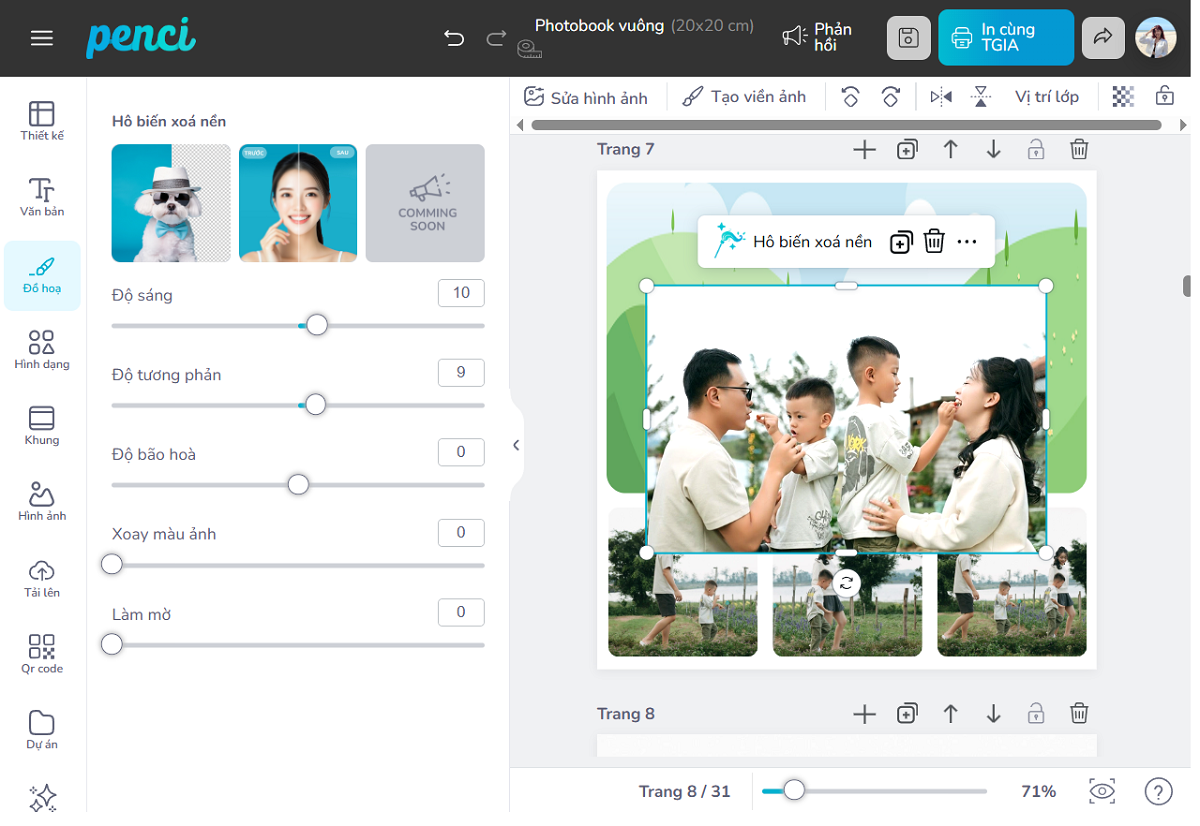1200x826 pixels.
Task: Click the save project icon
Action: (x=908, y=38)
